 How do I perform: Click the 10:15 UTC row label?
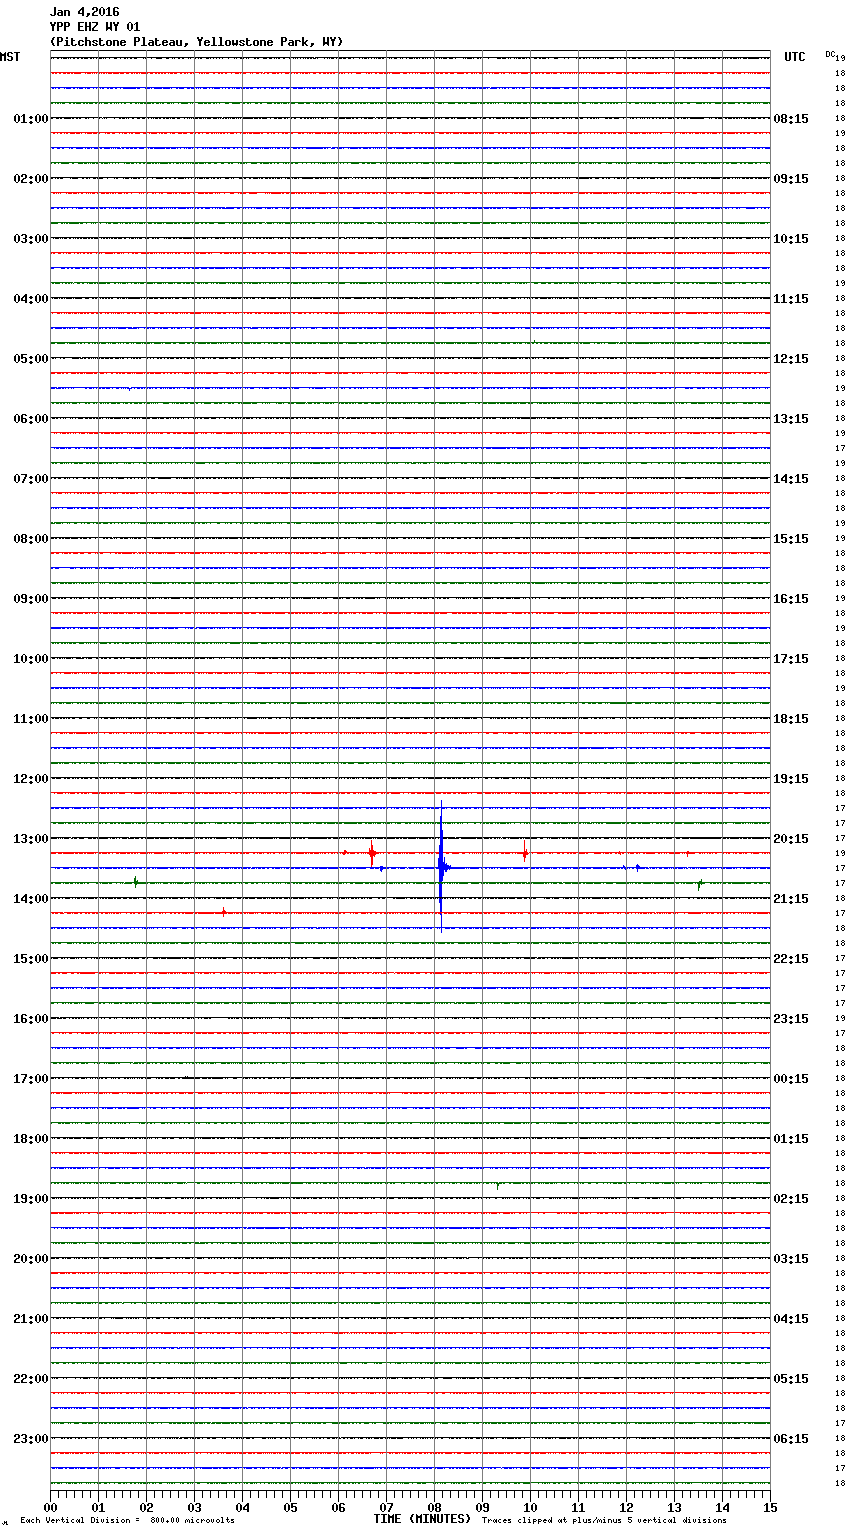(791, 239)
